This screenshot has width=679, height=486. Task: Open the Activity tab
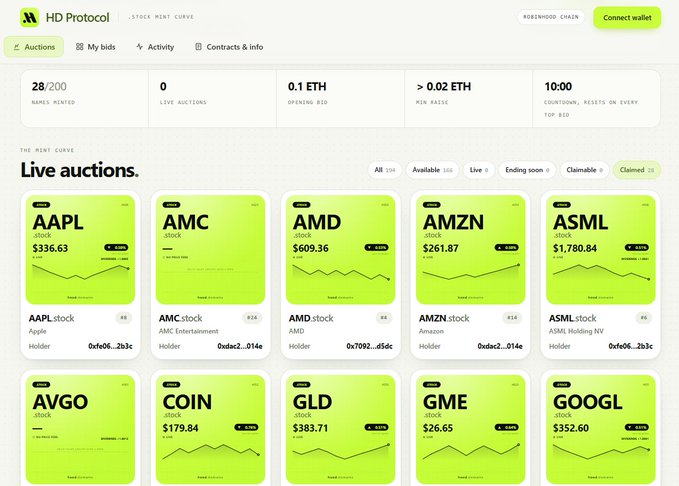(155, 47)
